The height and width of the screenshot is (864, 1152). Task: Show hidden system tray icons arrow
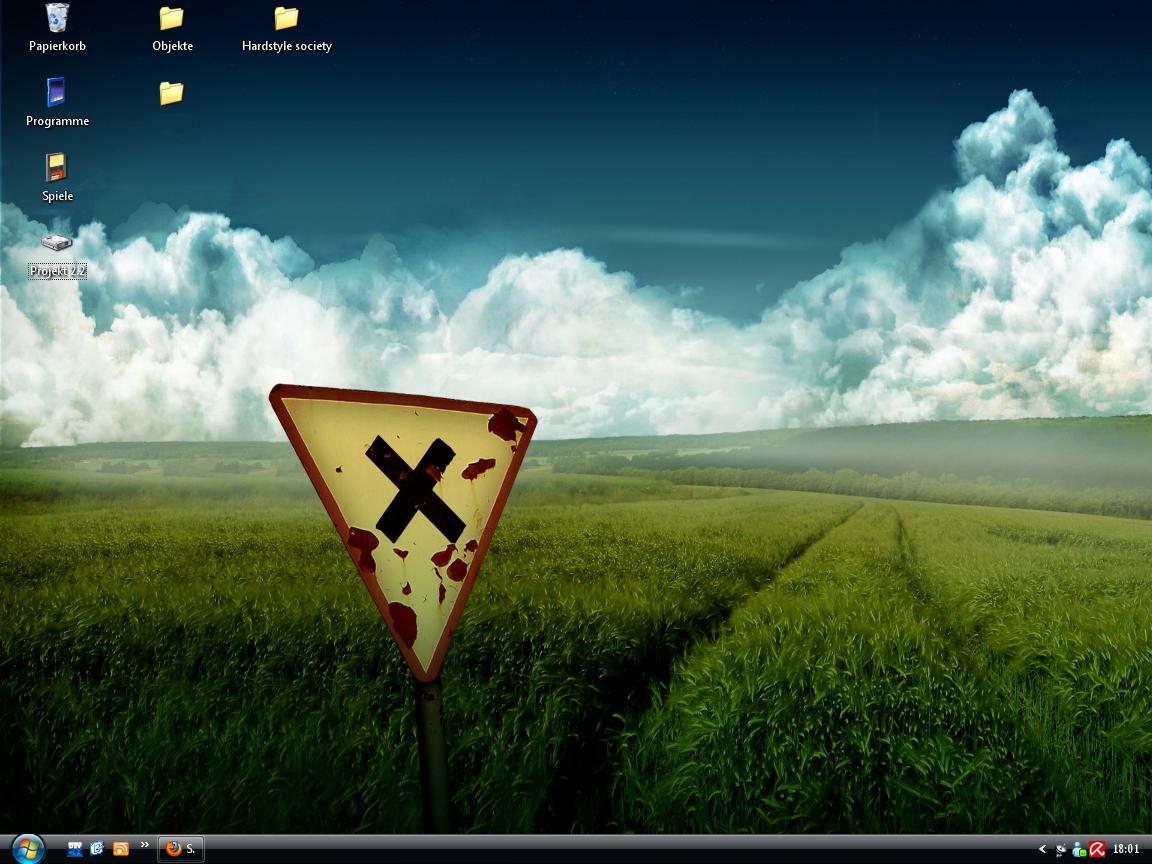click(1042, 850)
